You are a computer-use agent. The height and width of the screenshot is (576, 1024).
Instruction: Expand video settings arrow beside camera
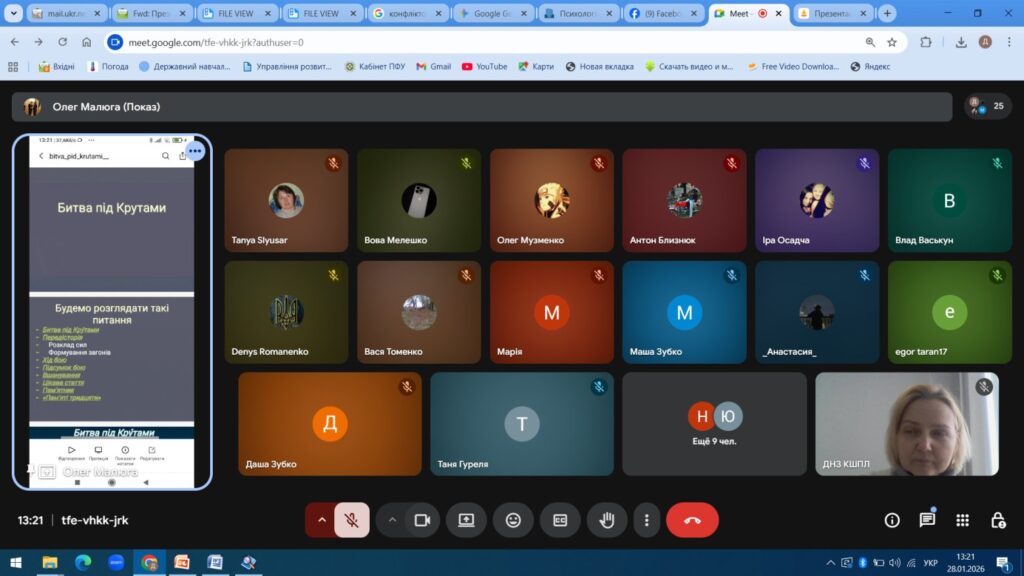coord(392,520)
